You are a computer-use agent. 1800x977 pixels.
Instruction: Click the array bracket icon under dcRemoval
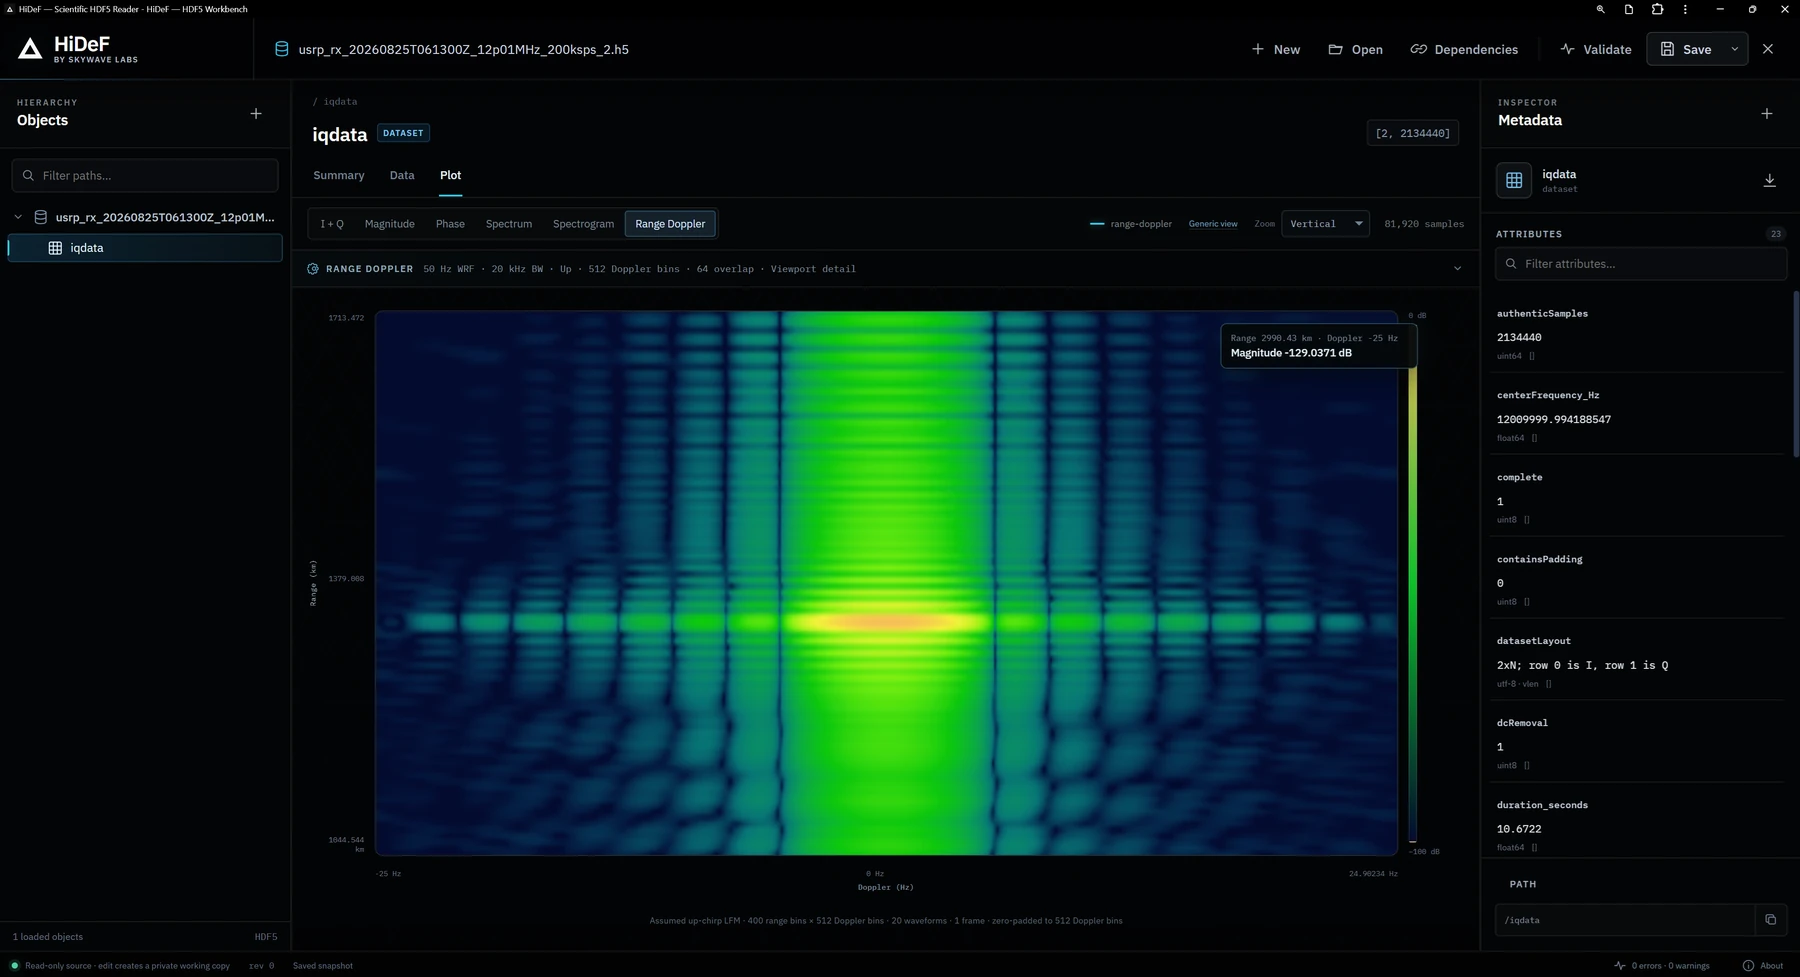(1527, 766)
